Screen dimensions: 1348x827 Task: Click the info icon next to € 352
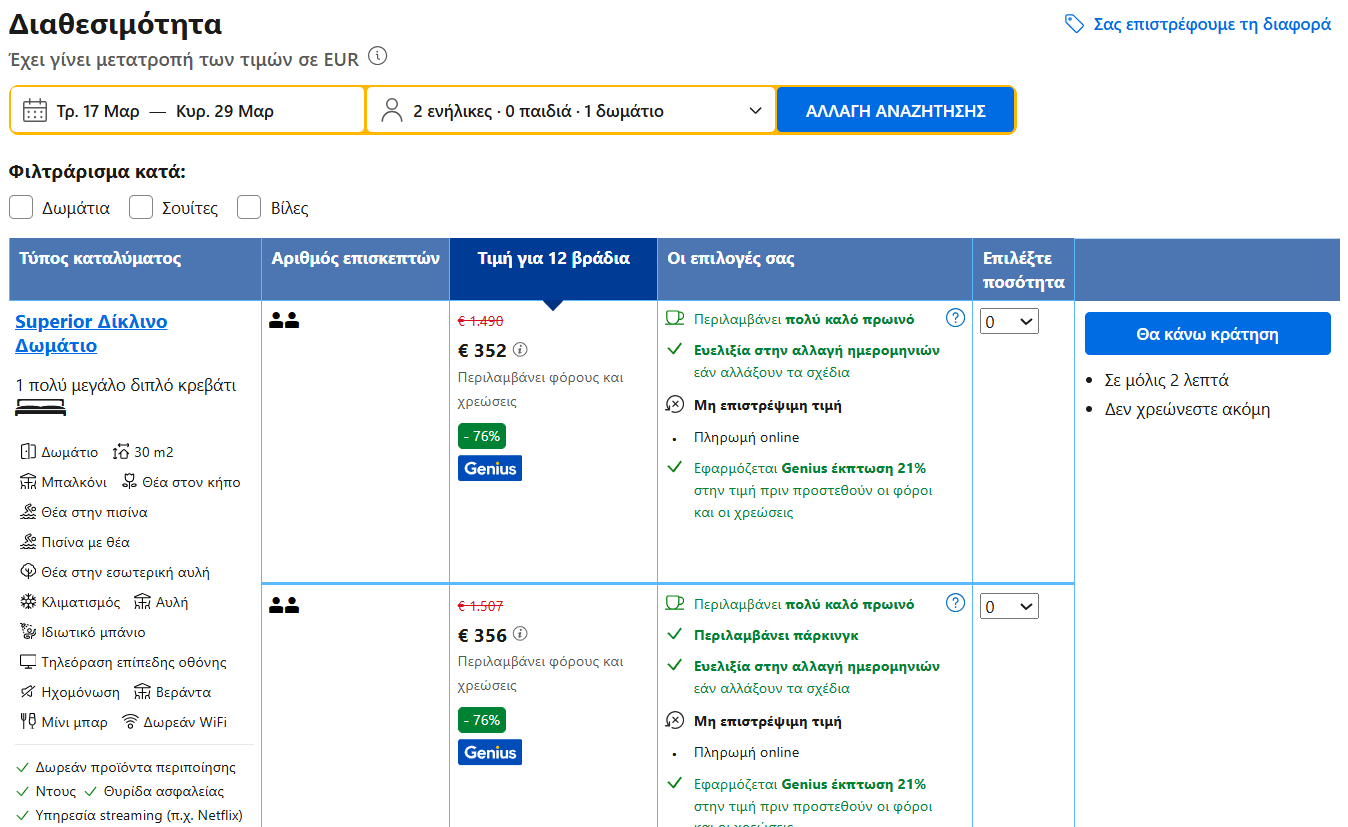(x=520, y=350)
